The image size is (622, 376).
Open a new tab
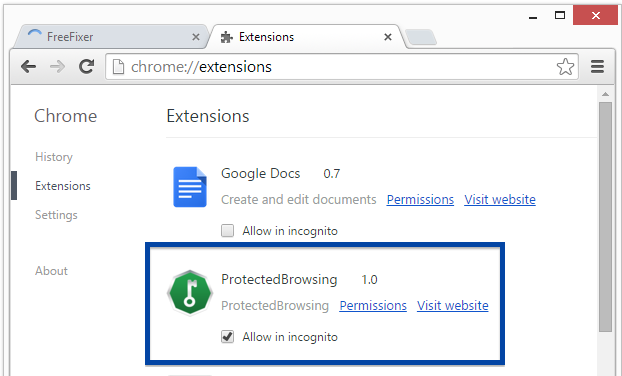pos(421,37)
